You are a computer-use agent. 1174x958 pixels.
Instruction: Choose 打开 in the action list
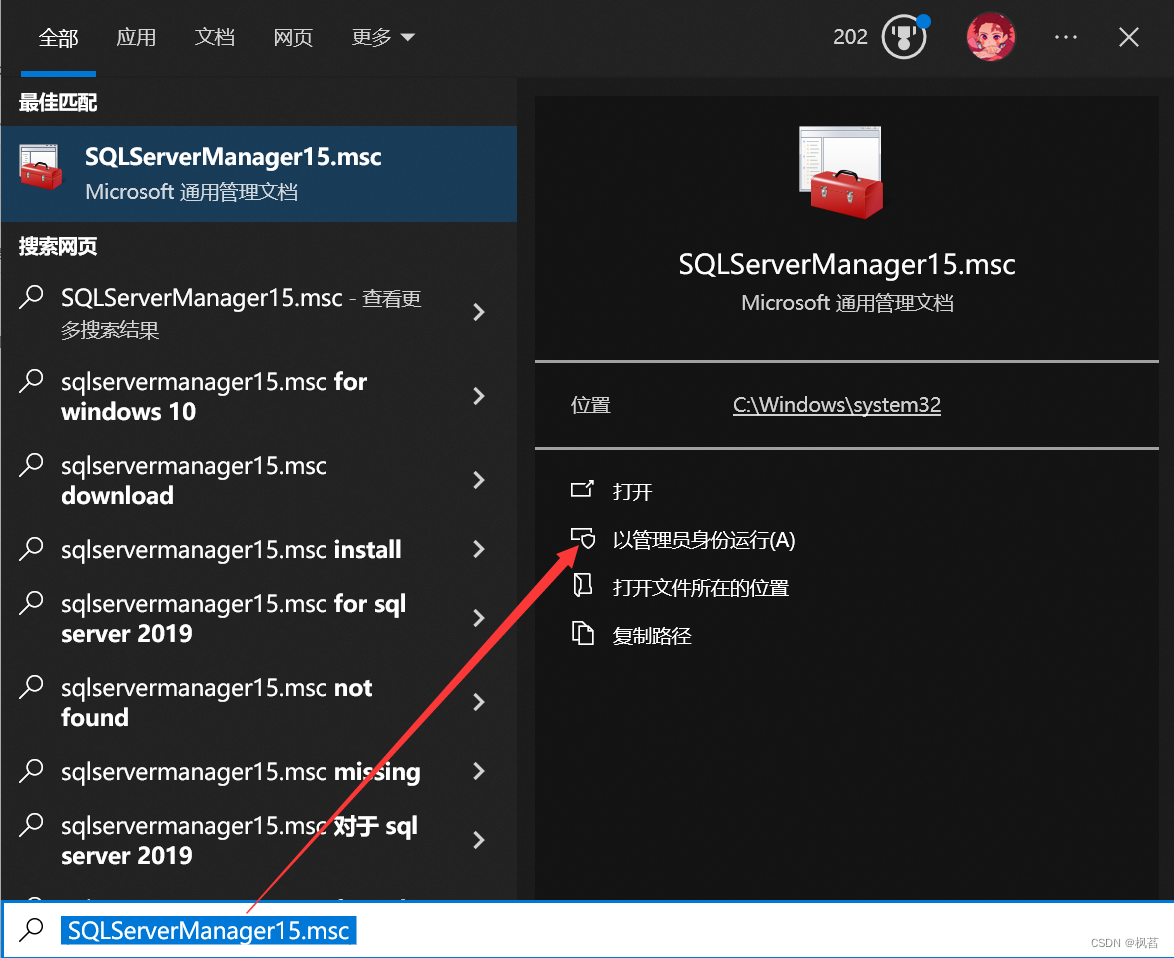point(633,491)
